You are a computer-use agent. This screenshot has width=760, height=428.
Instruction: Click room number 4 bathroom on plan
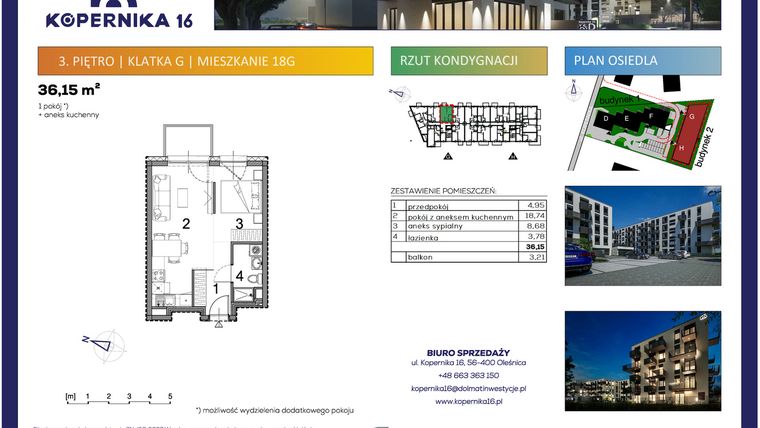[x=239, y=276]
